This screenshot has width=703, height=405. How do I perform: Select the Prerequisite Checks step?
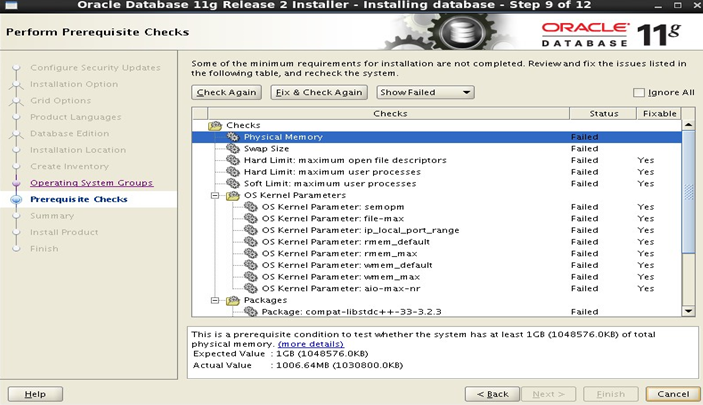(x=79, y=199)
